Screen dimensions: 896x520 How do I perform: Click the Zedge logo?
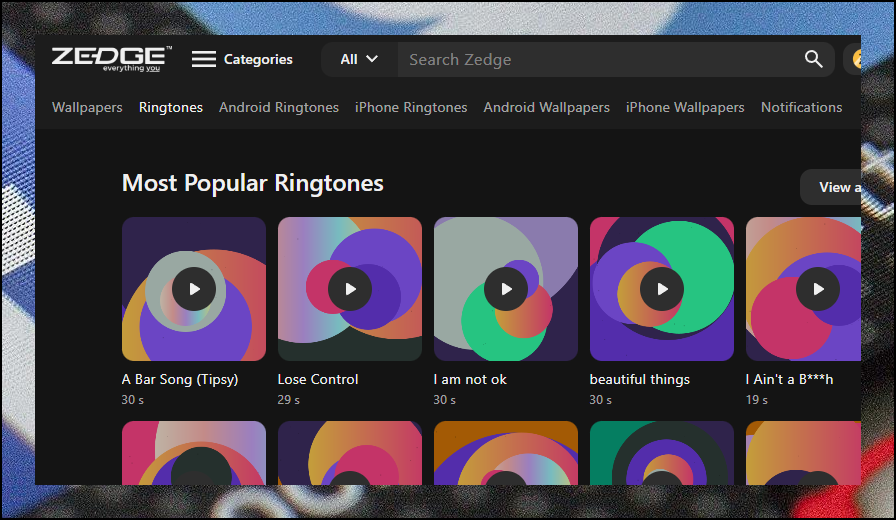(111, 59)
